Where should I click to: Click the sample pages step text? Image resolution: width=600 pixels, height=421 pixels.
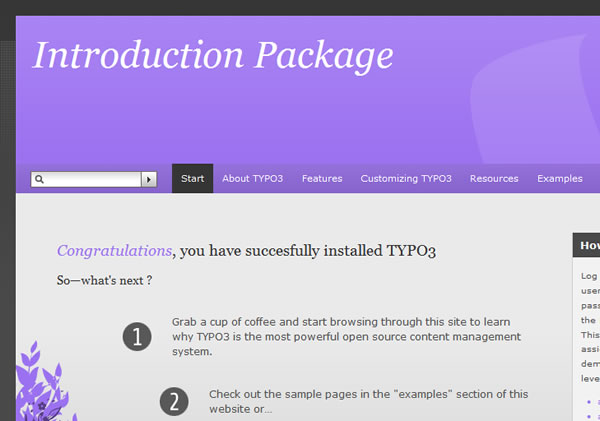coord(368,401)
